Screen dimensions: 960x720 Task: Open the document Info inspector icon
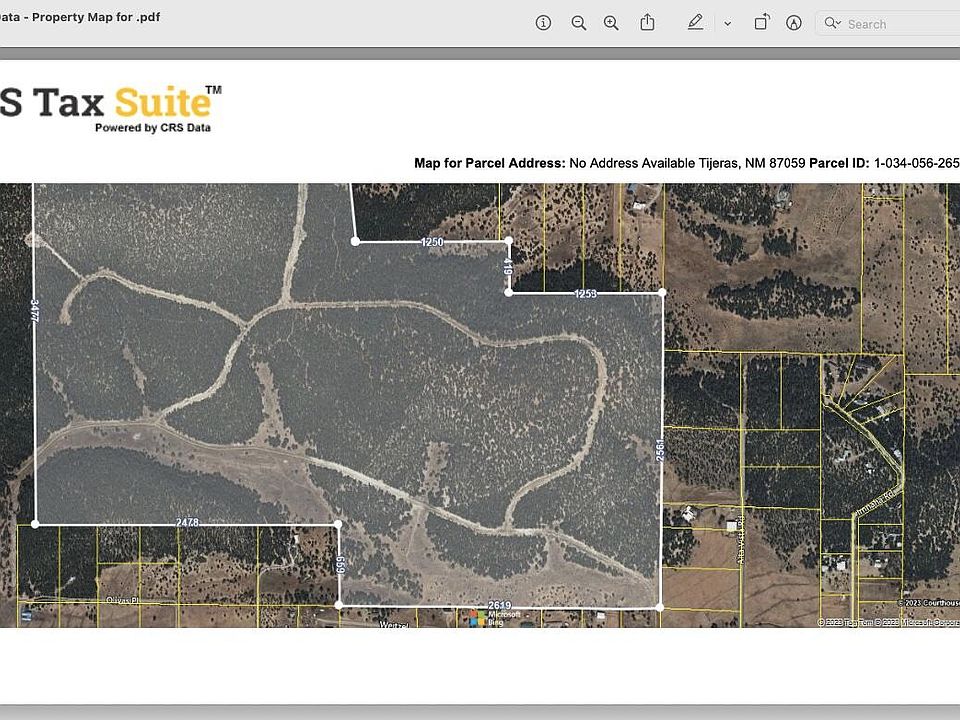click(x=543, y=23)
